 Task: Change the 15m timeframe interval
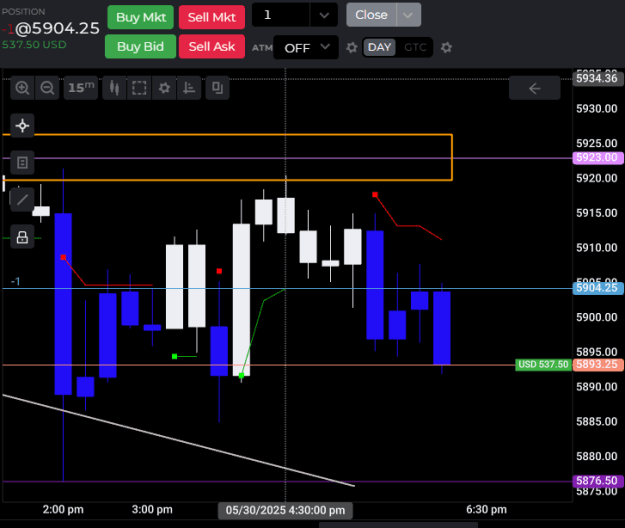click(x=81, y=88)
